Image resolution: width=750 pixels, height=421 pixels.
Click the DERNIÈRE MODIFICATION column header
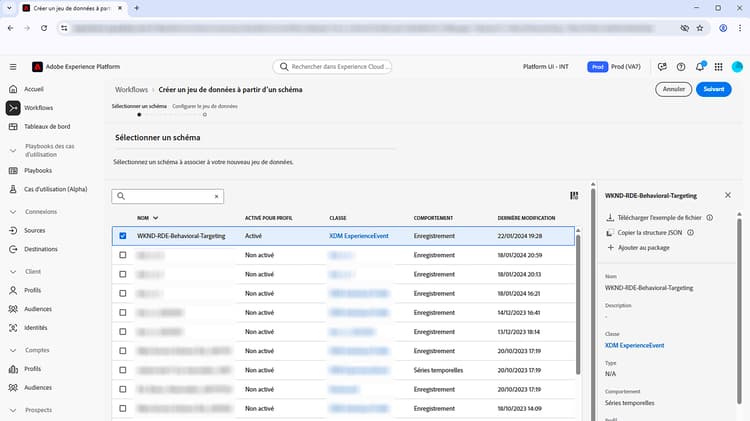(526, 218)
